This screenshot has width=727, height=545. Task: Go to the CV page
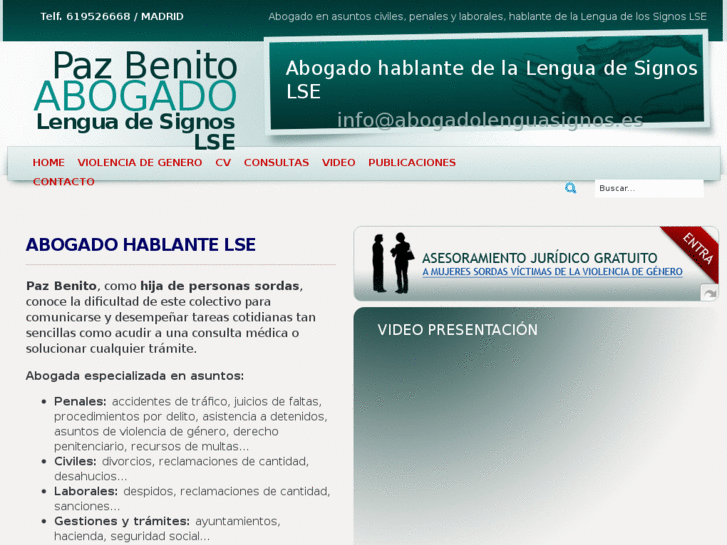223,162
